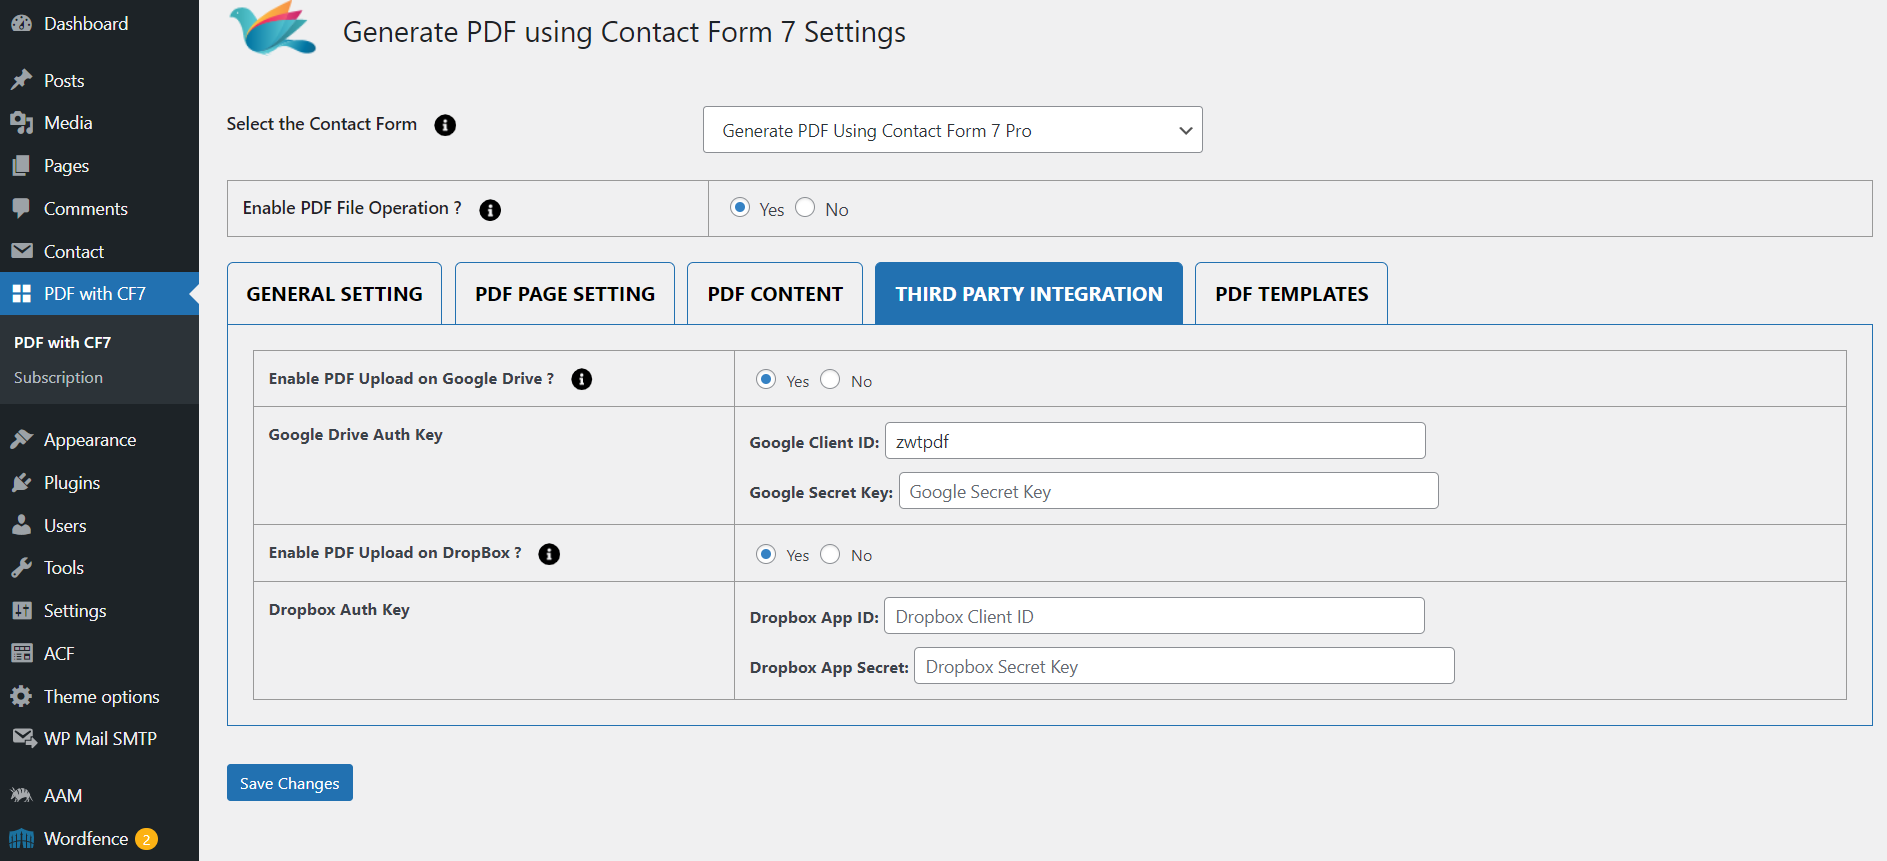
Task: Click info icon beside Select the Contact Form
Action: (x=445, y=125)
